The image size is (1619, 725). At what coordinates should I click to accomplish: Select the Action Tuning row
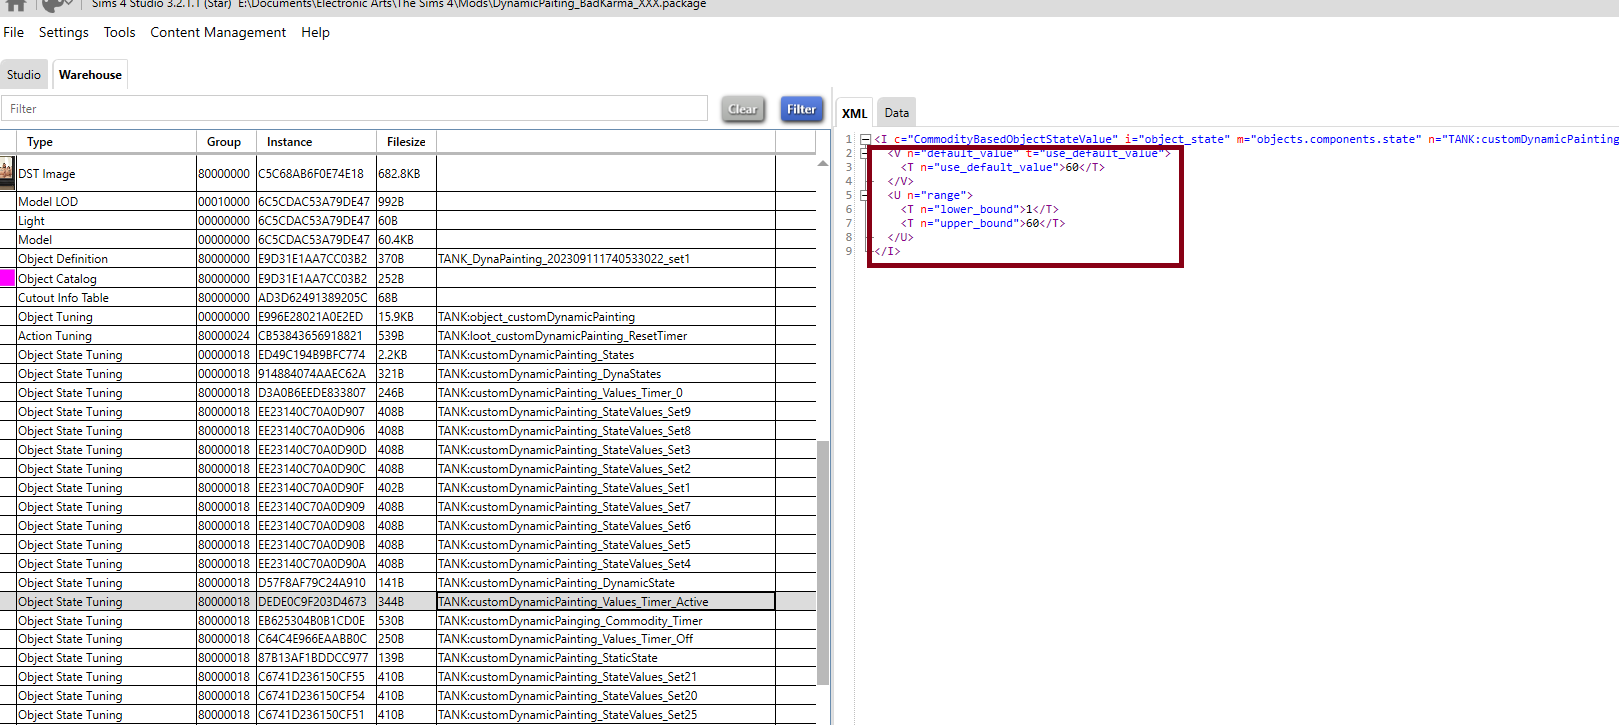click(x=408, y=335)
